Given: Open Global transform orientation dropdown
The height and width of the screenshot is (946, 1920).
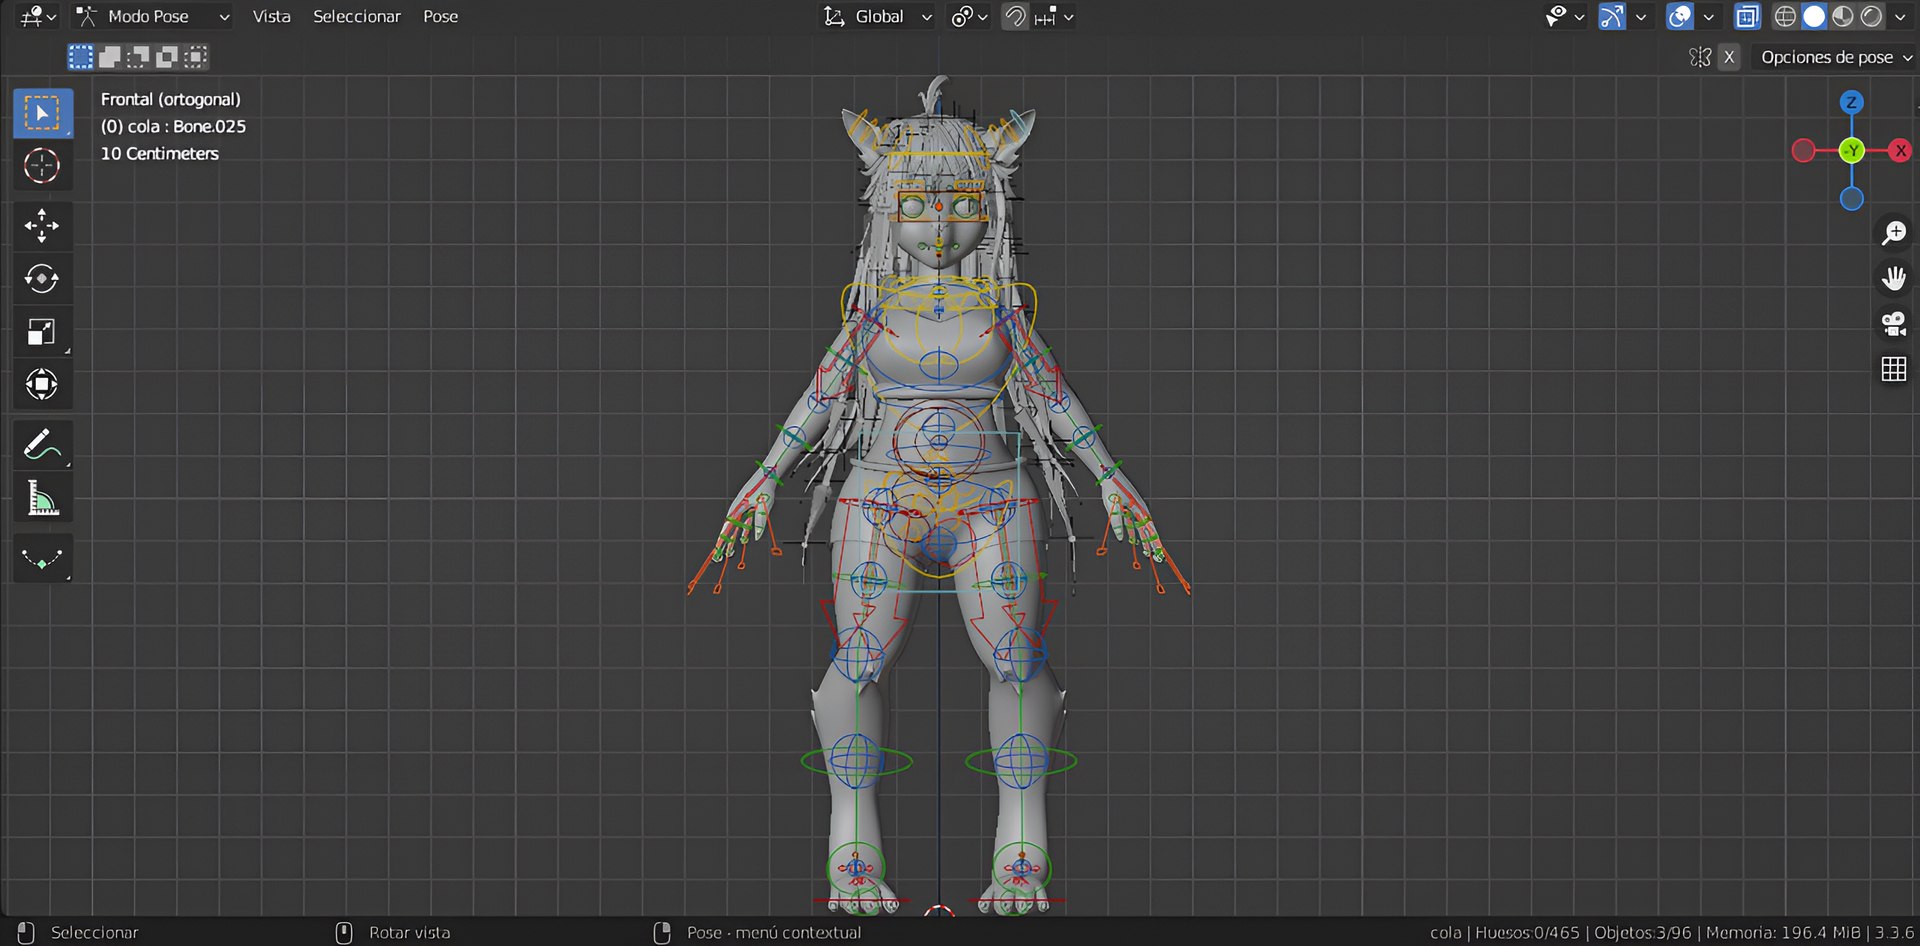Looking at the screenshot, I should pyautogui.click(x=877, y=16).
